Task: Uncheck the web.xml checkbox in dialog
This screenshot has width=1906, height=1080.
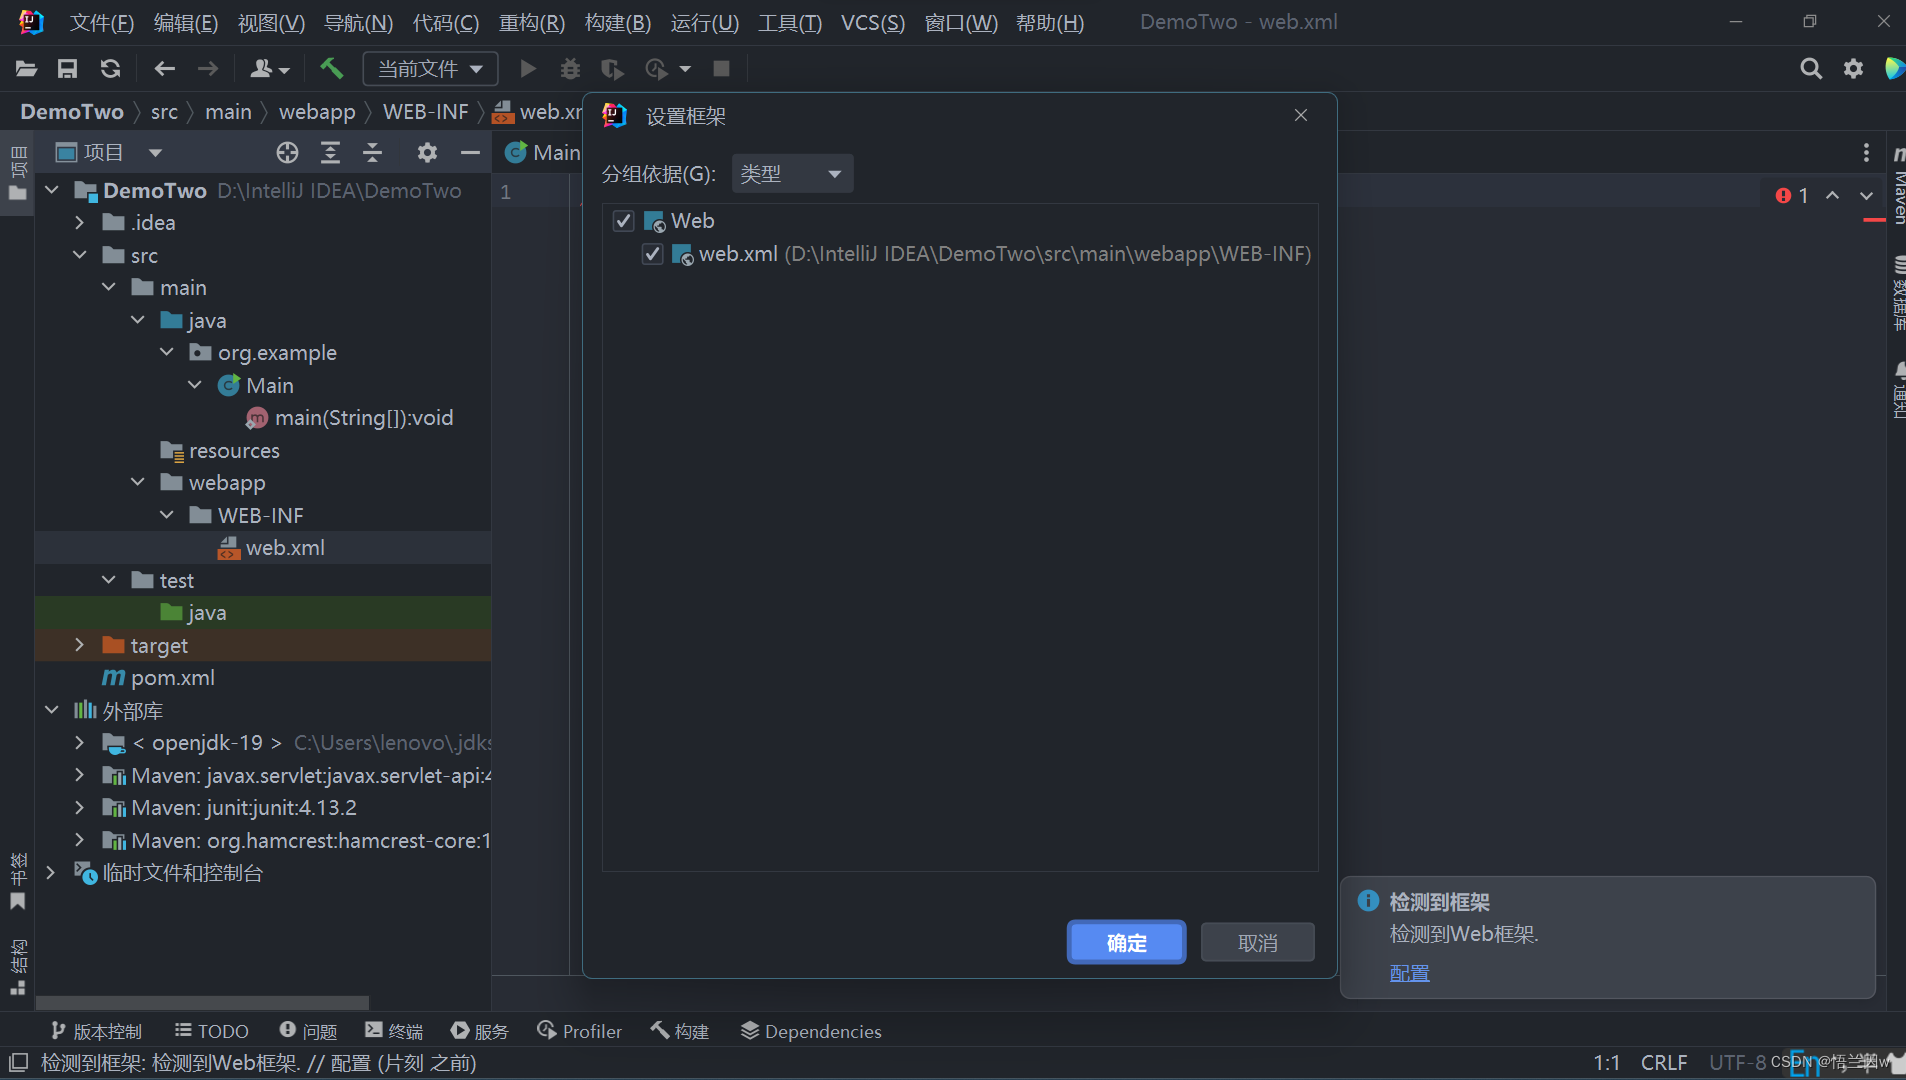Action: (x=652, y=254)
